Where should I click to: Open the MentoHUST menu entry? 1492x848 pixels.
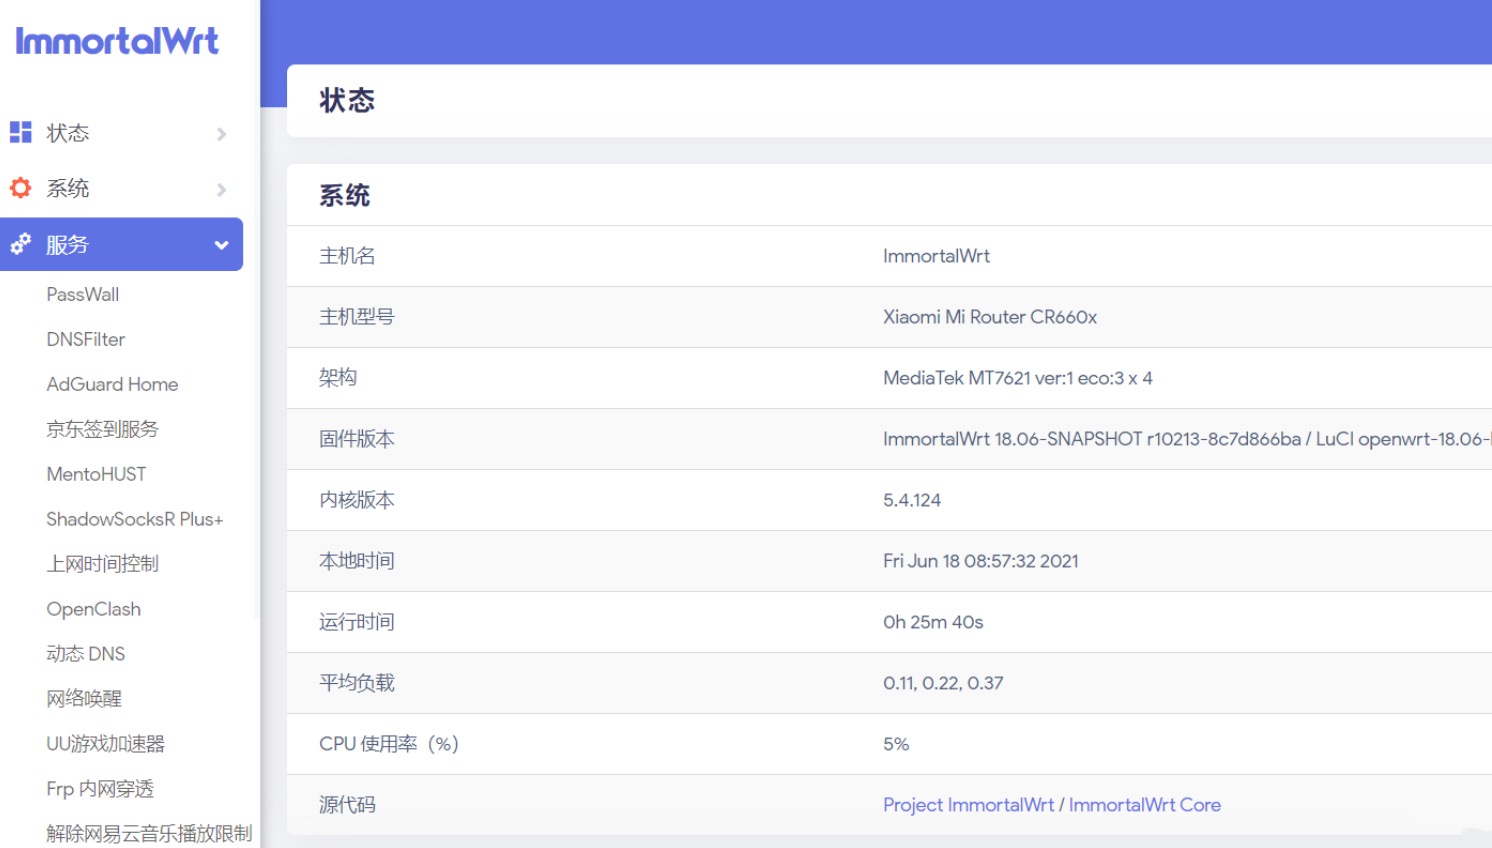click(96, 473)
